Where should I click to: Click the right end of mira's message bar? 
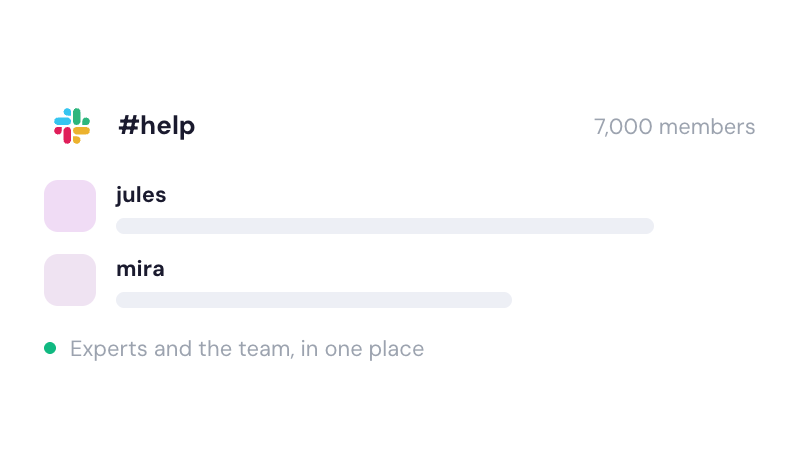click(504, 300)
